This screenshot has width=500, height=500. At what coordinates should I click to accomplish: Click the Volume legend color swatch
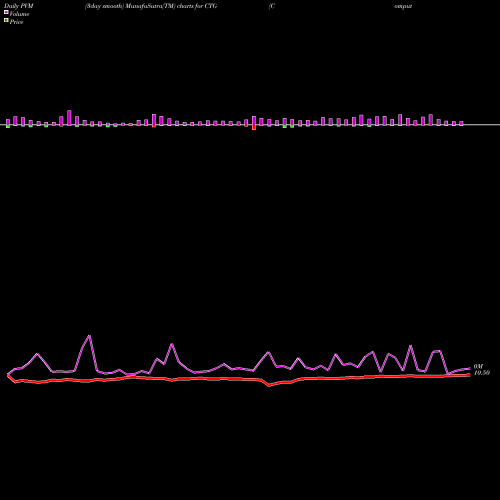click(6, 12)
